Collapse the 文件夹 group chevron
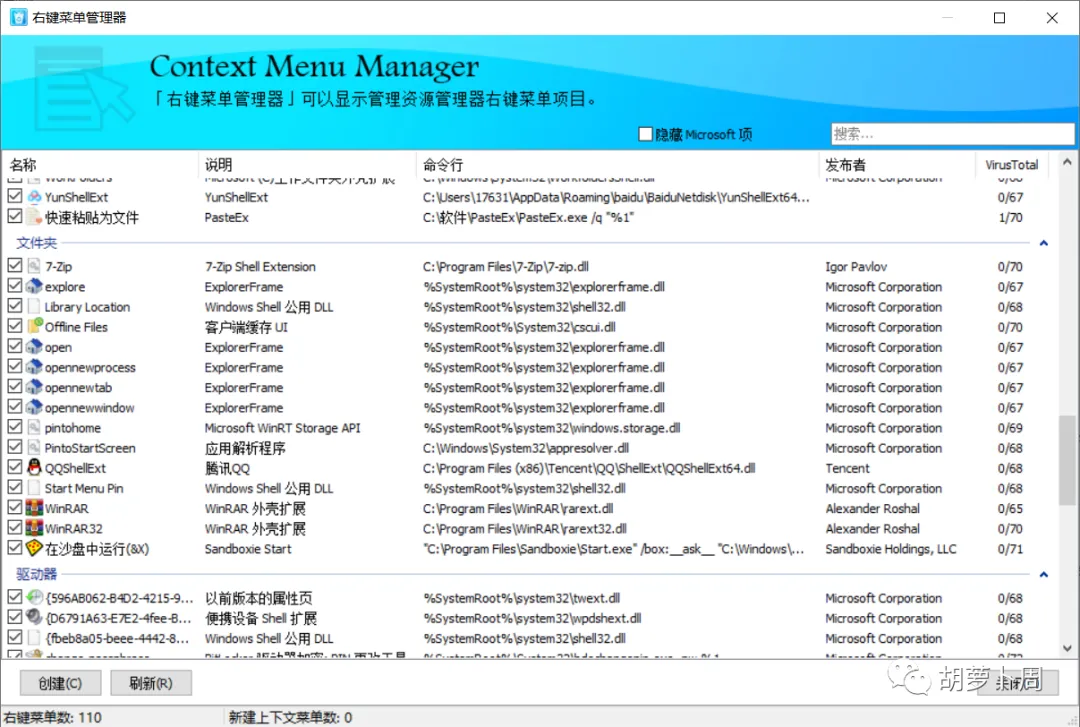Screen dimensions: 1080x727 1043,243
